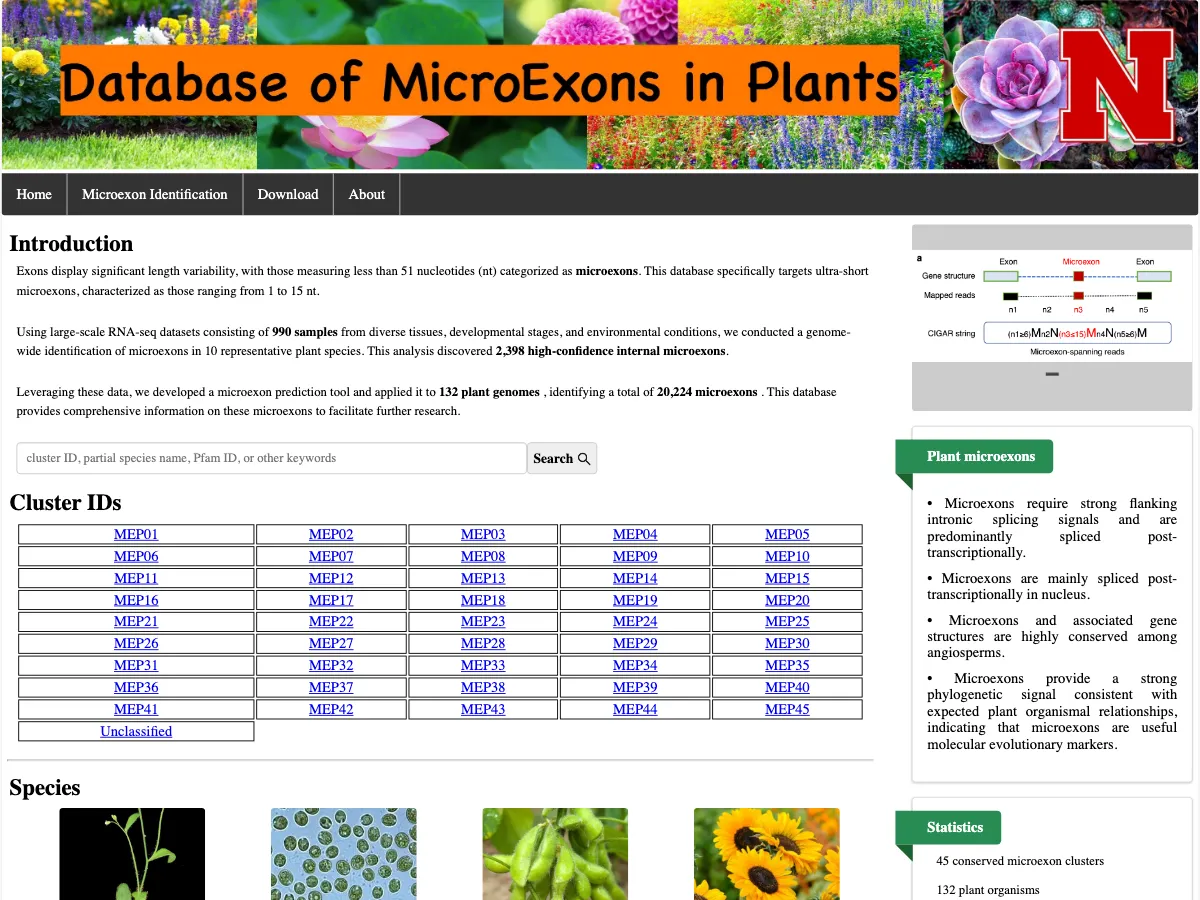Image resolution: width=1200 pixels, height=900 pixels.
Task: Open the MEP33 entry
Action: point(483,665)
